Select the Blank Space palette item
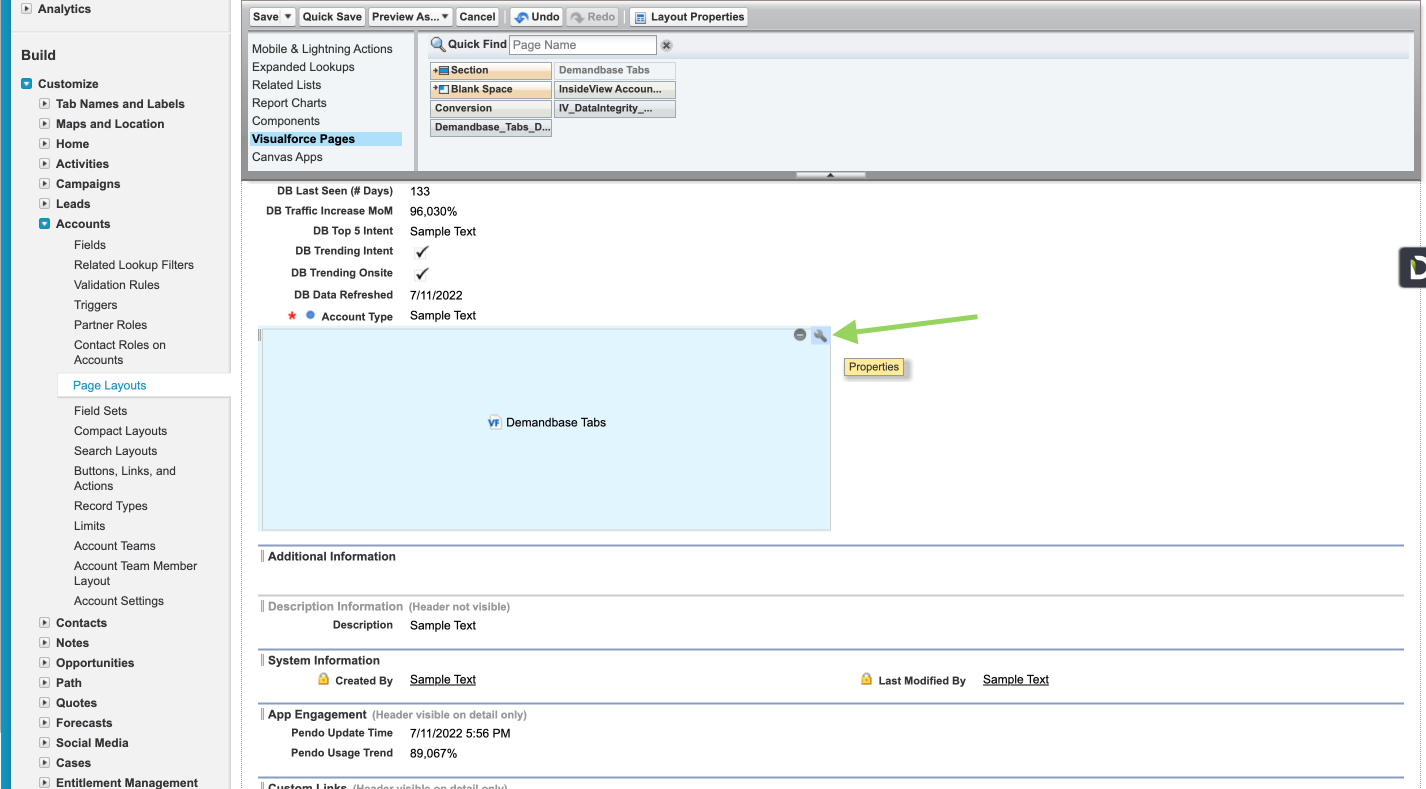This screenshot has height=789, width=1426. pos(491,89)
